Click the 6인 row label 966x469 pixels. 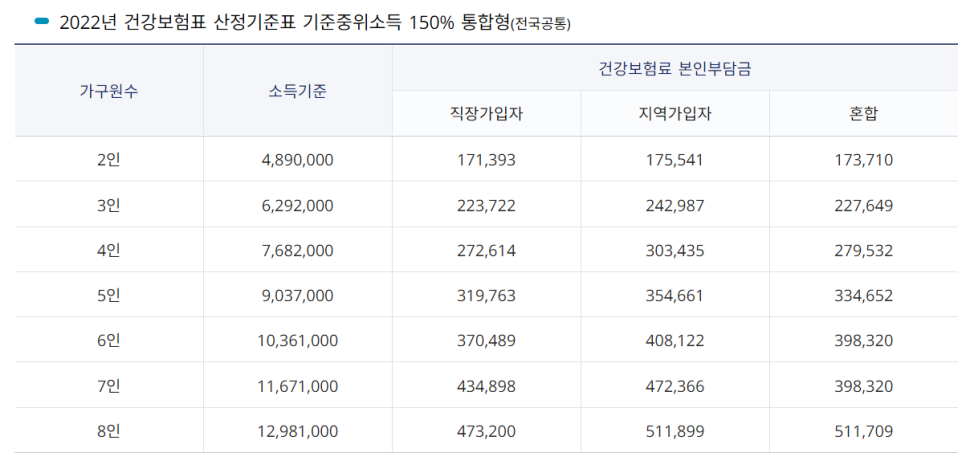[109, 341]
